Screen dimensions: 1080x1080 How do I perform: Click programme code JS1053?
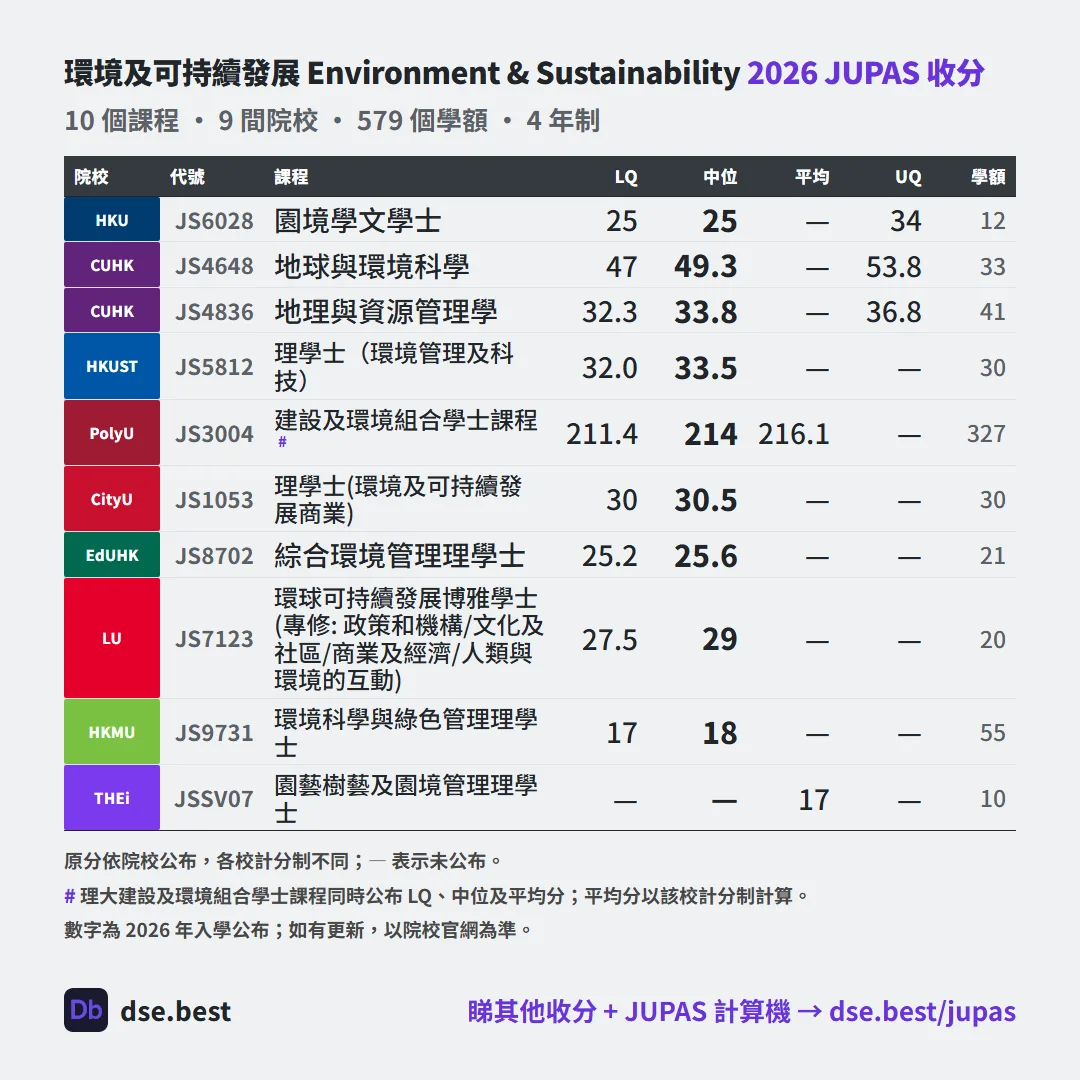click(214, 501)
